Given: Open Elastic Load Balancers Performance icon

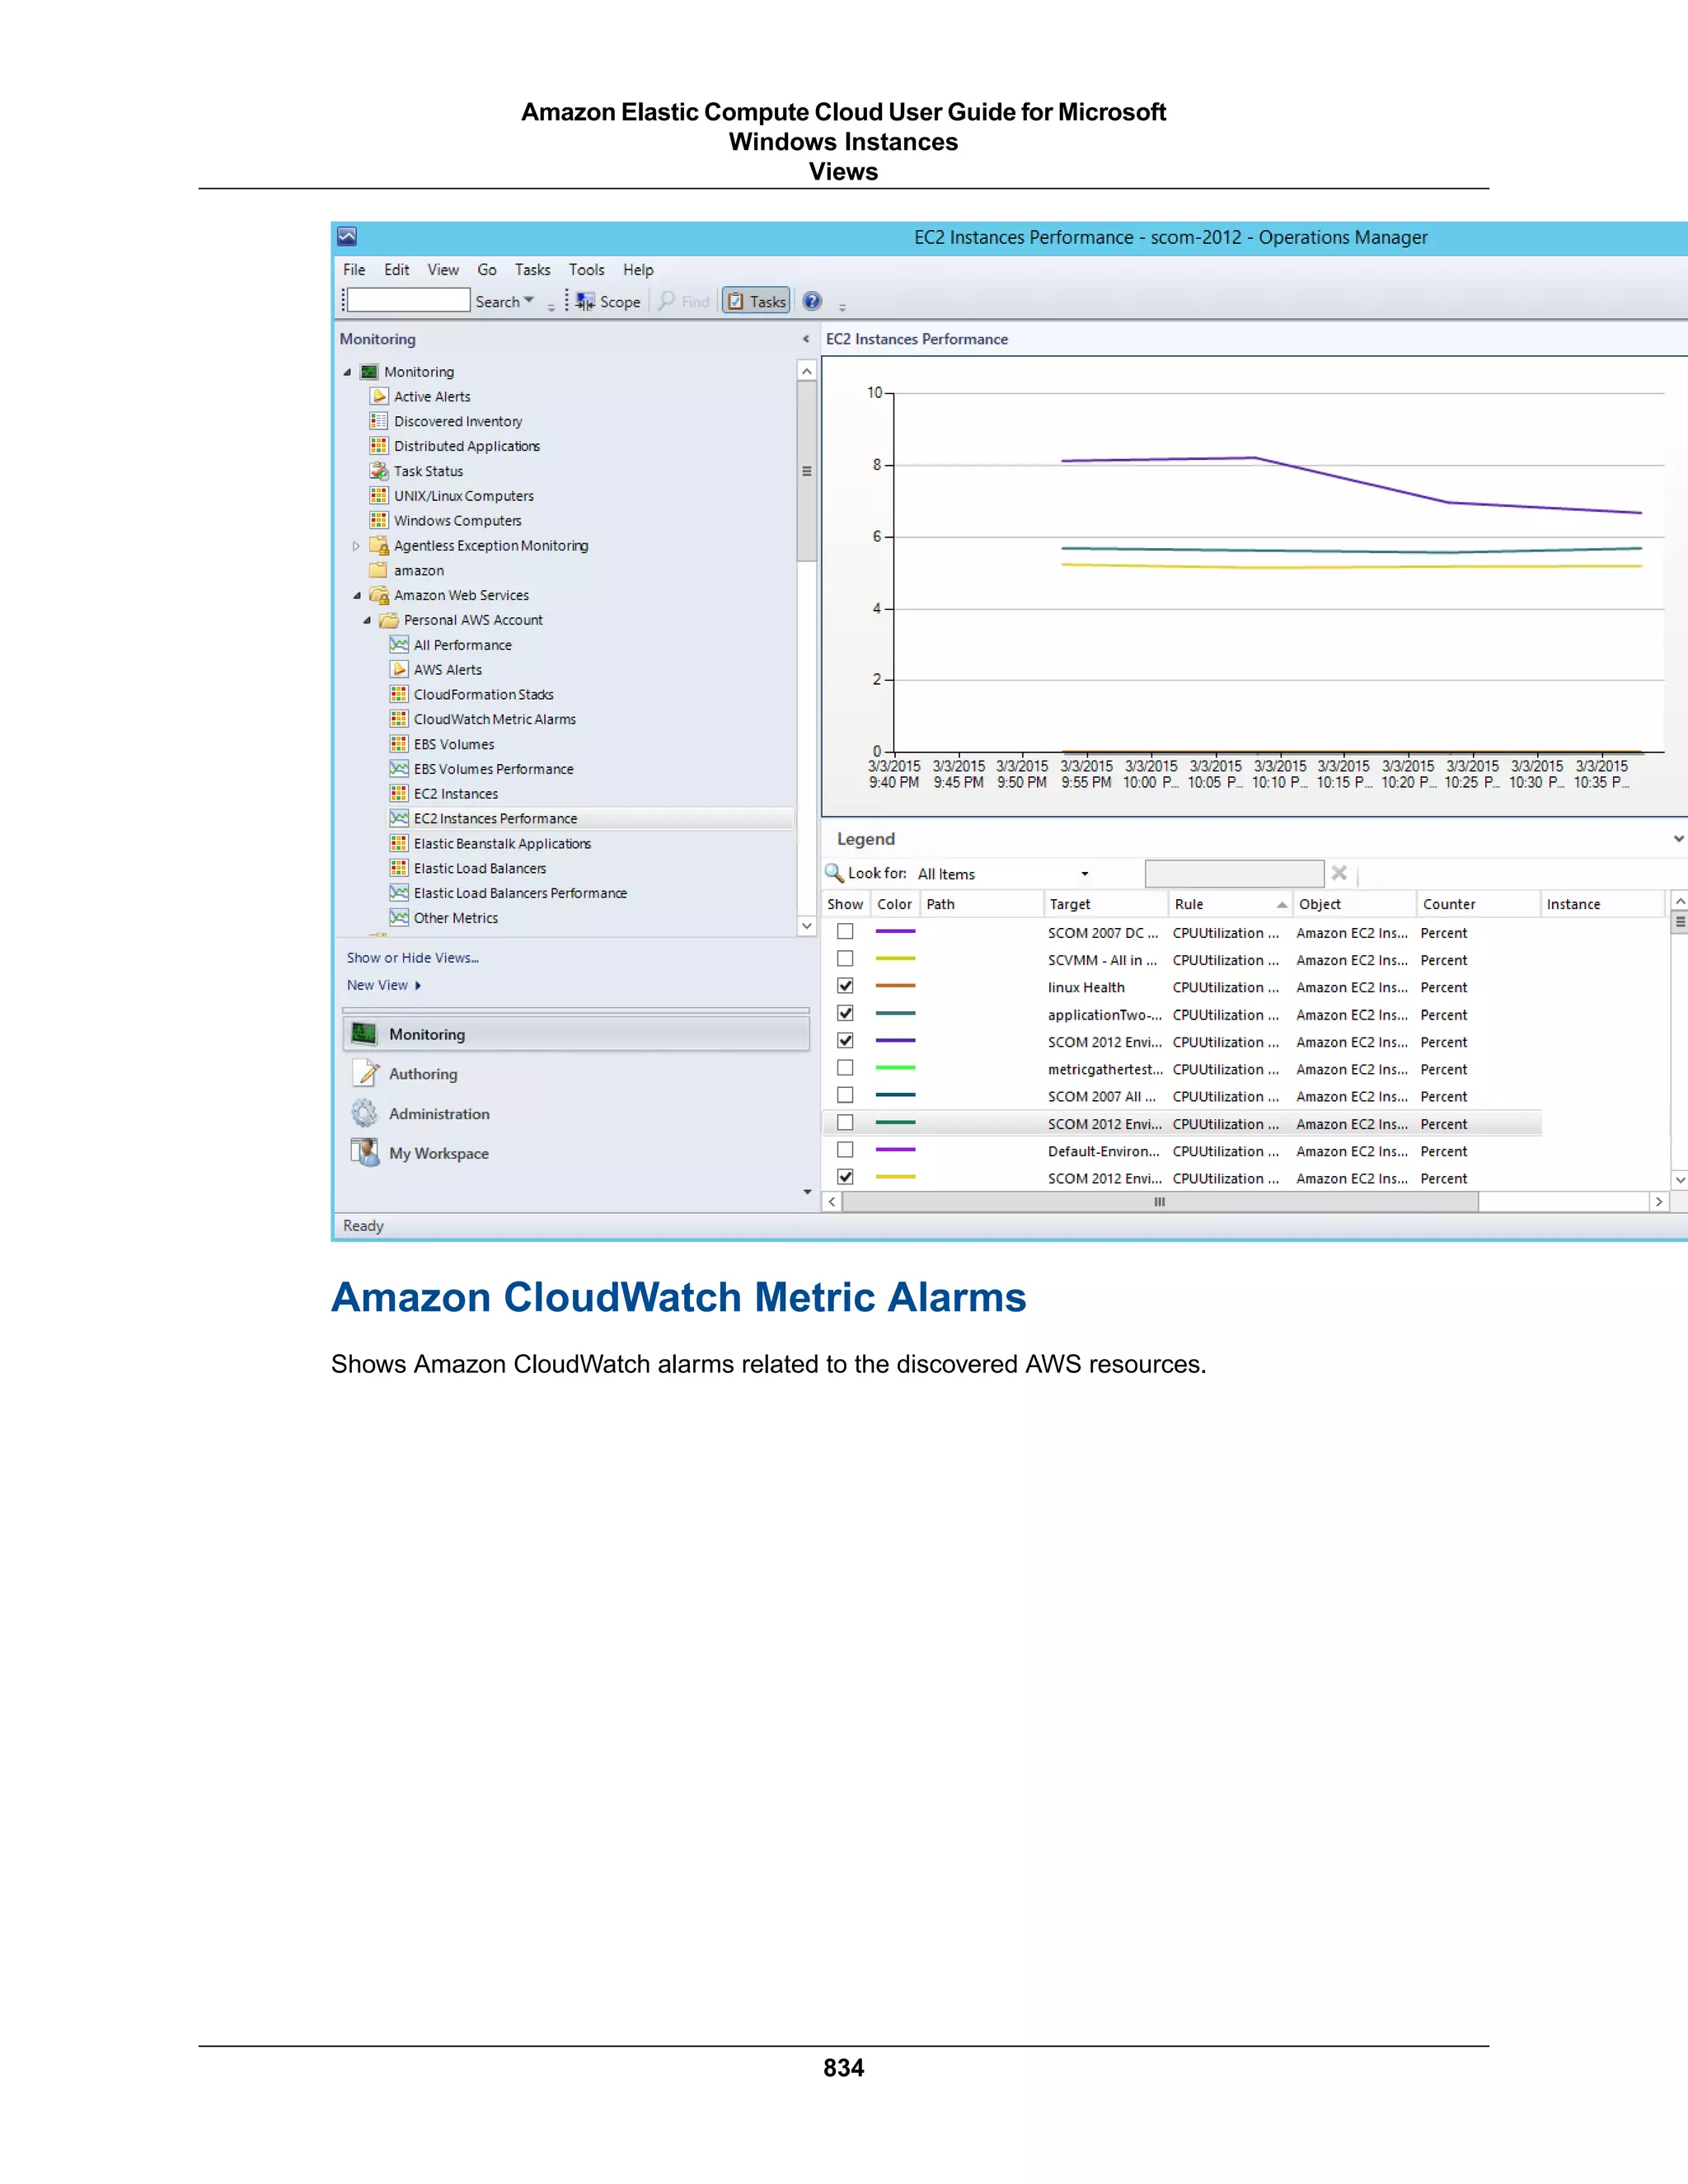Looking at the screenshot, I should 399,893.
